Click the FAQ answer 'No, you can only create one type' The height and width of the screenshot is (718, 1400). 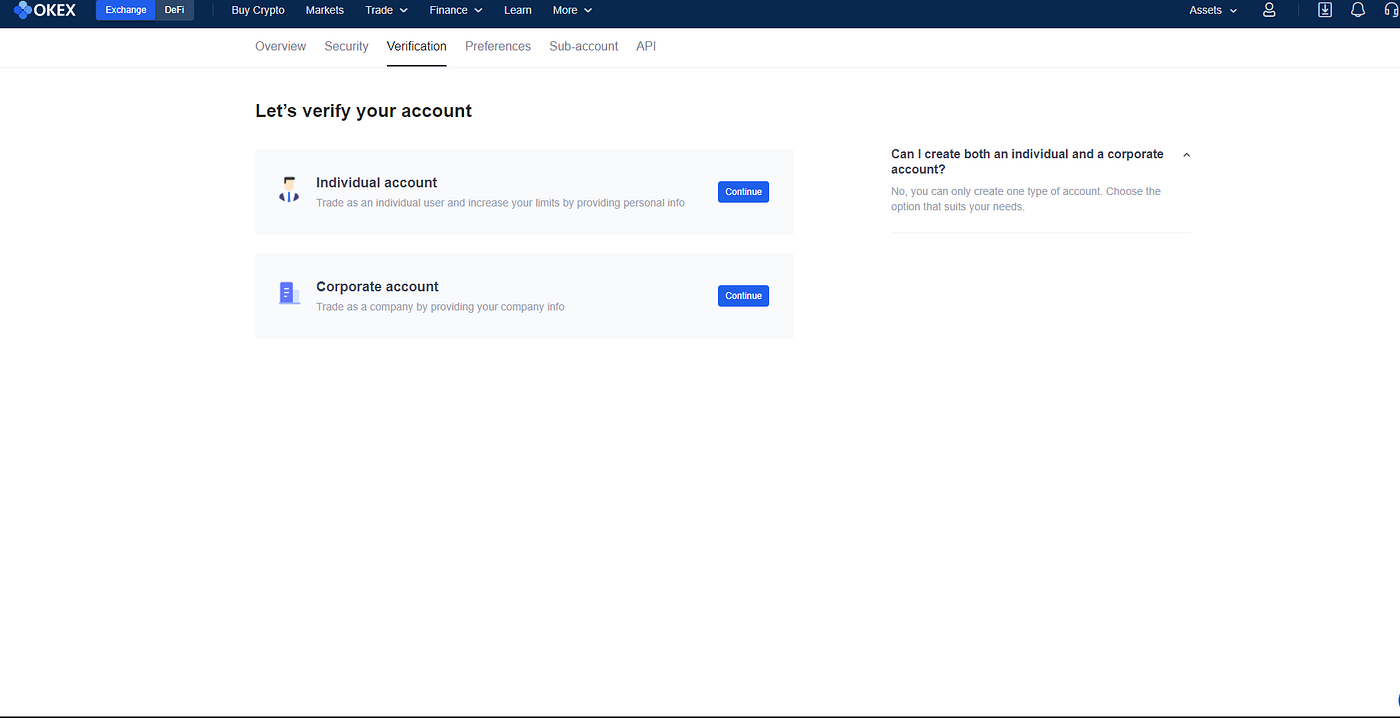point(1026,199)
